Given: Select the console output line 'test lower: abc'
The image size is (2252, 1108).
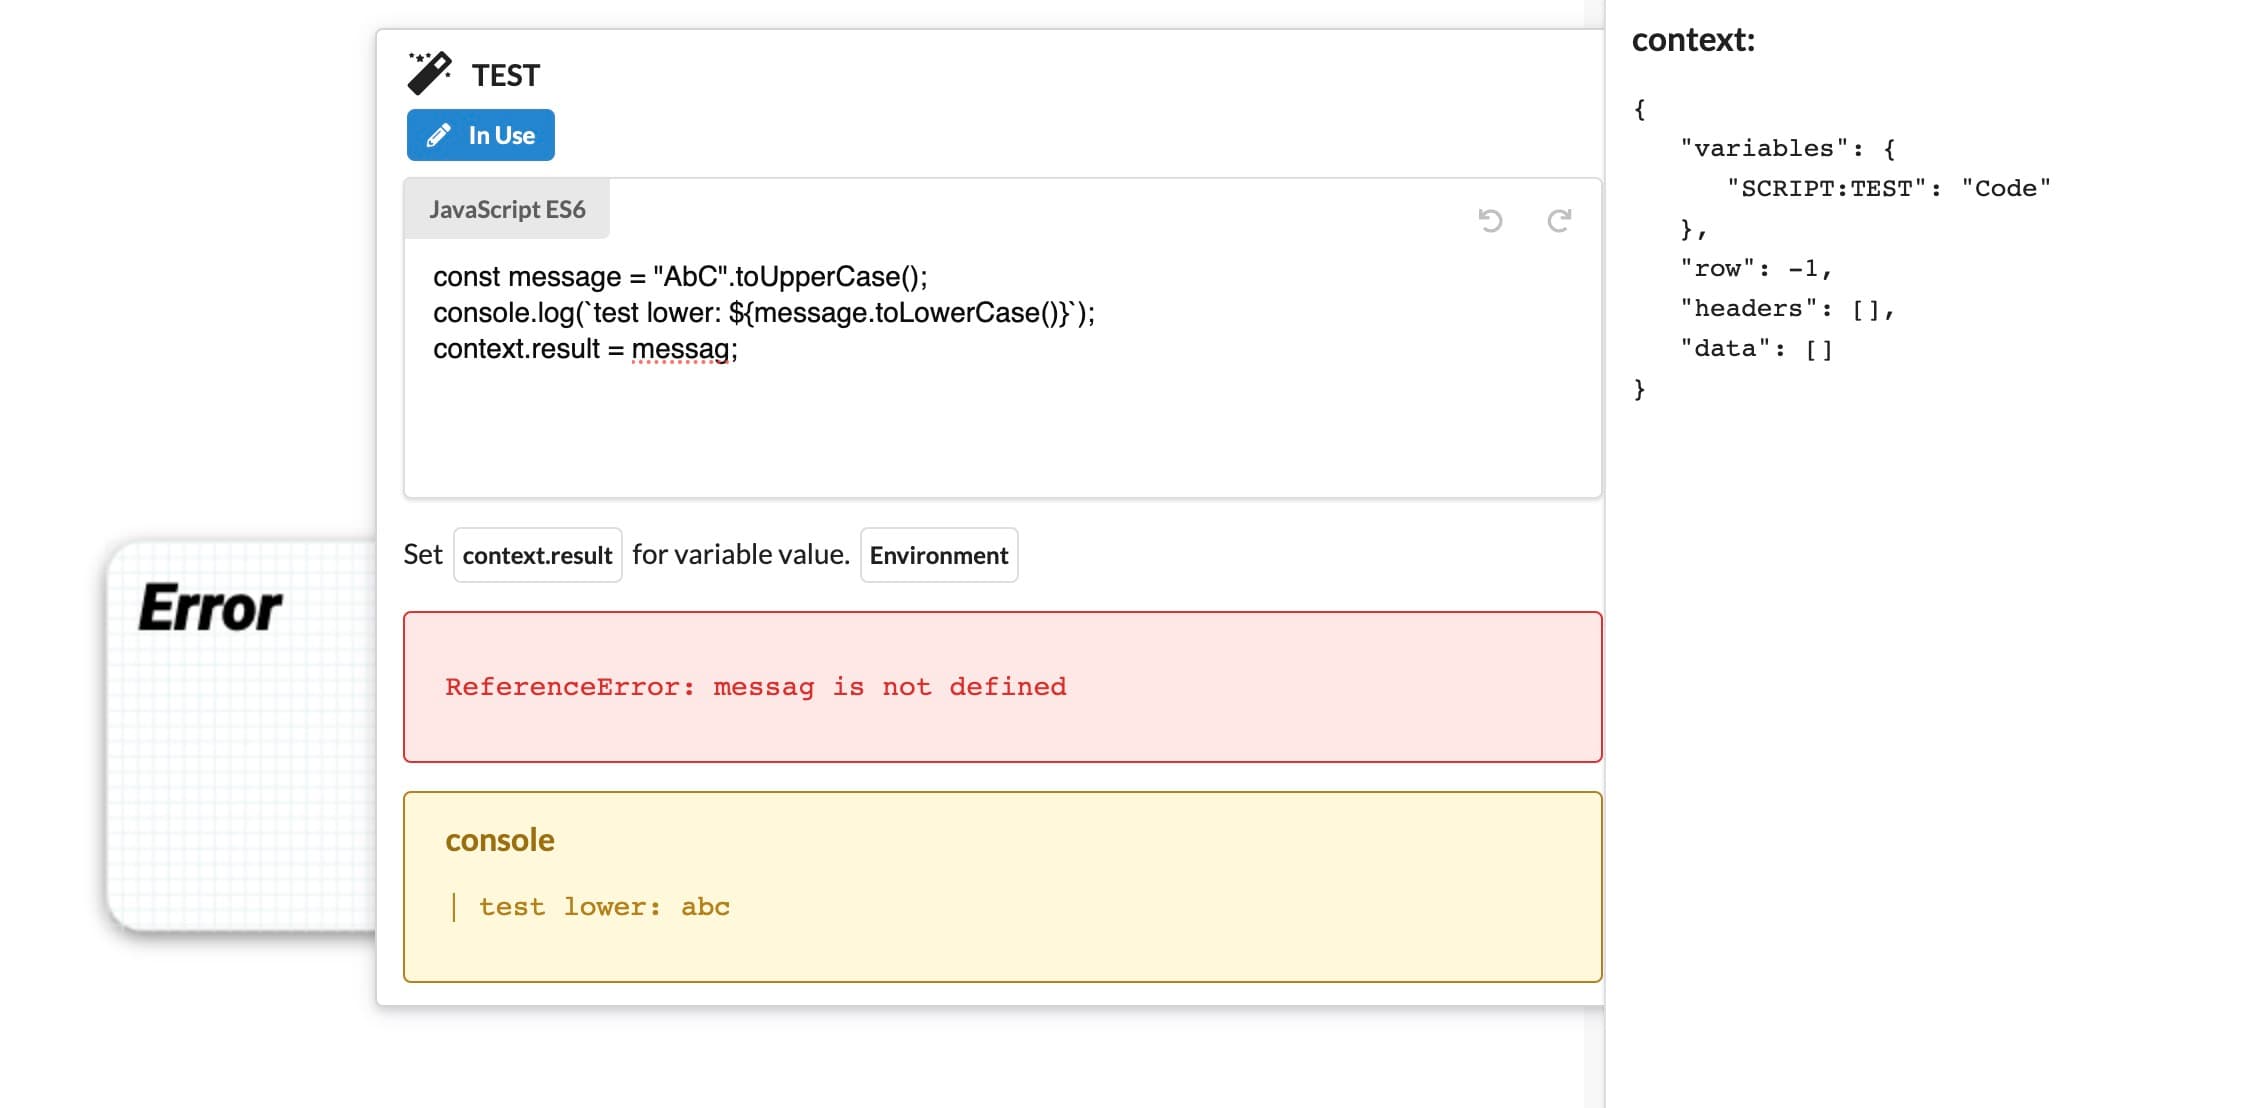Looking at the screenshot, I should [x=604, y=906].
